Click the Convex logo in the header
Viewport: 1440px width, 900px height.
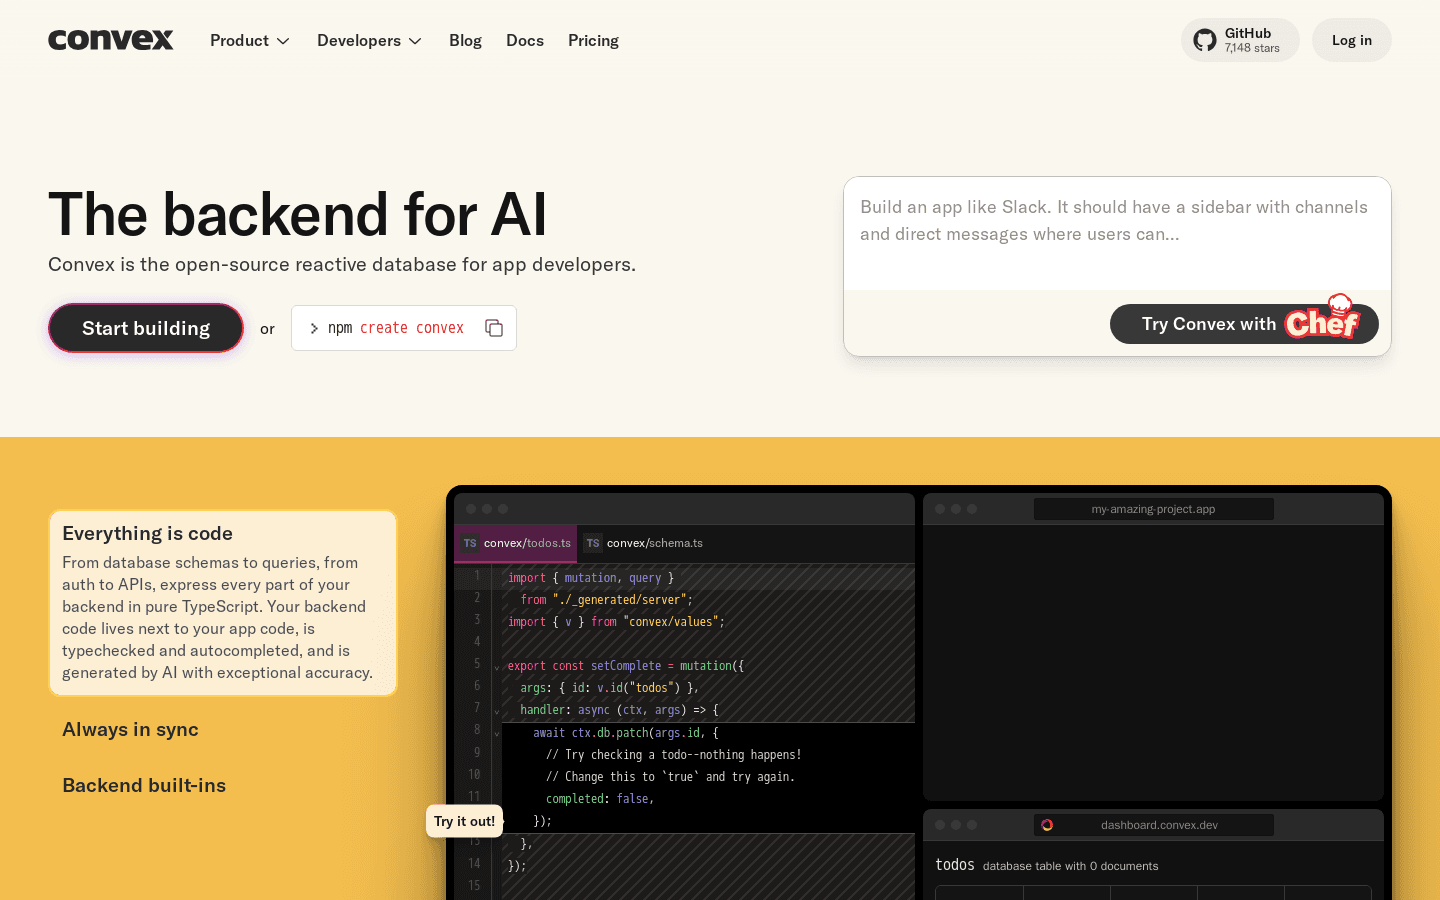click(x=110, y=40)
